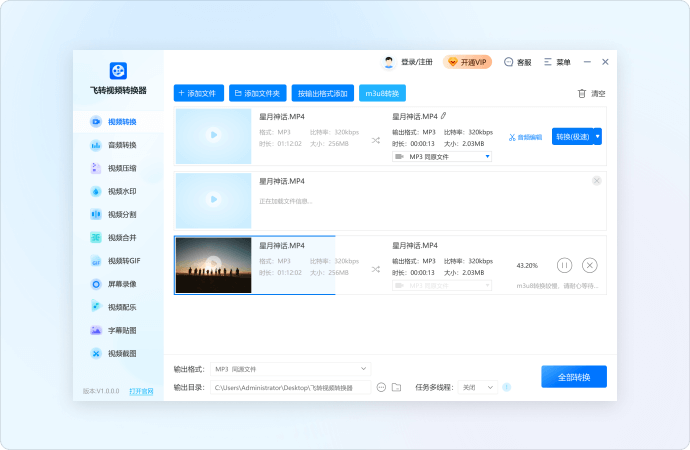The width and height of the screenshot is (690, 450).
Task: Expand the 转换(极速) arrow dropdown
Action: 598,136
